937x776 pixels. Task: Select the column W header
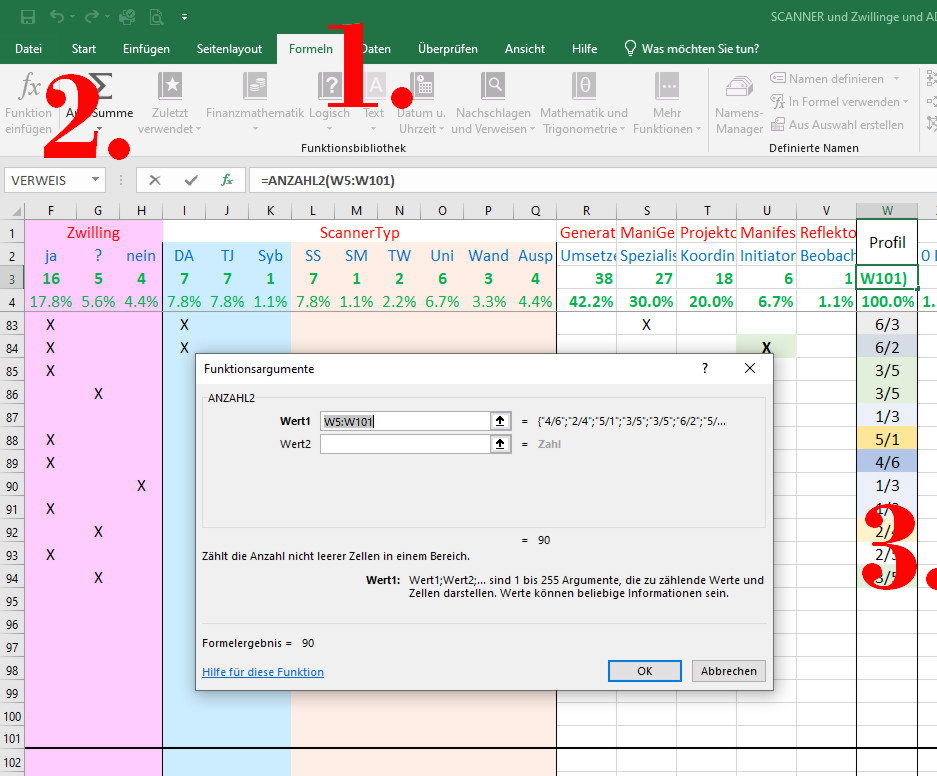(887, 210)
